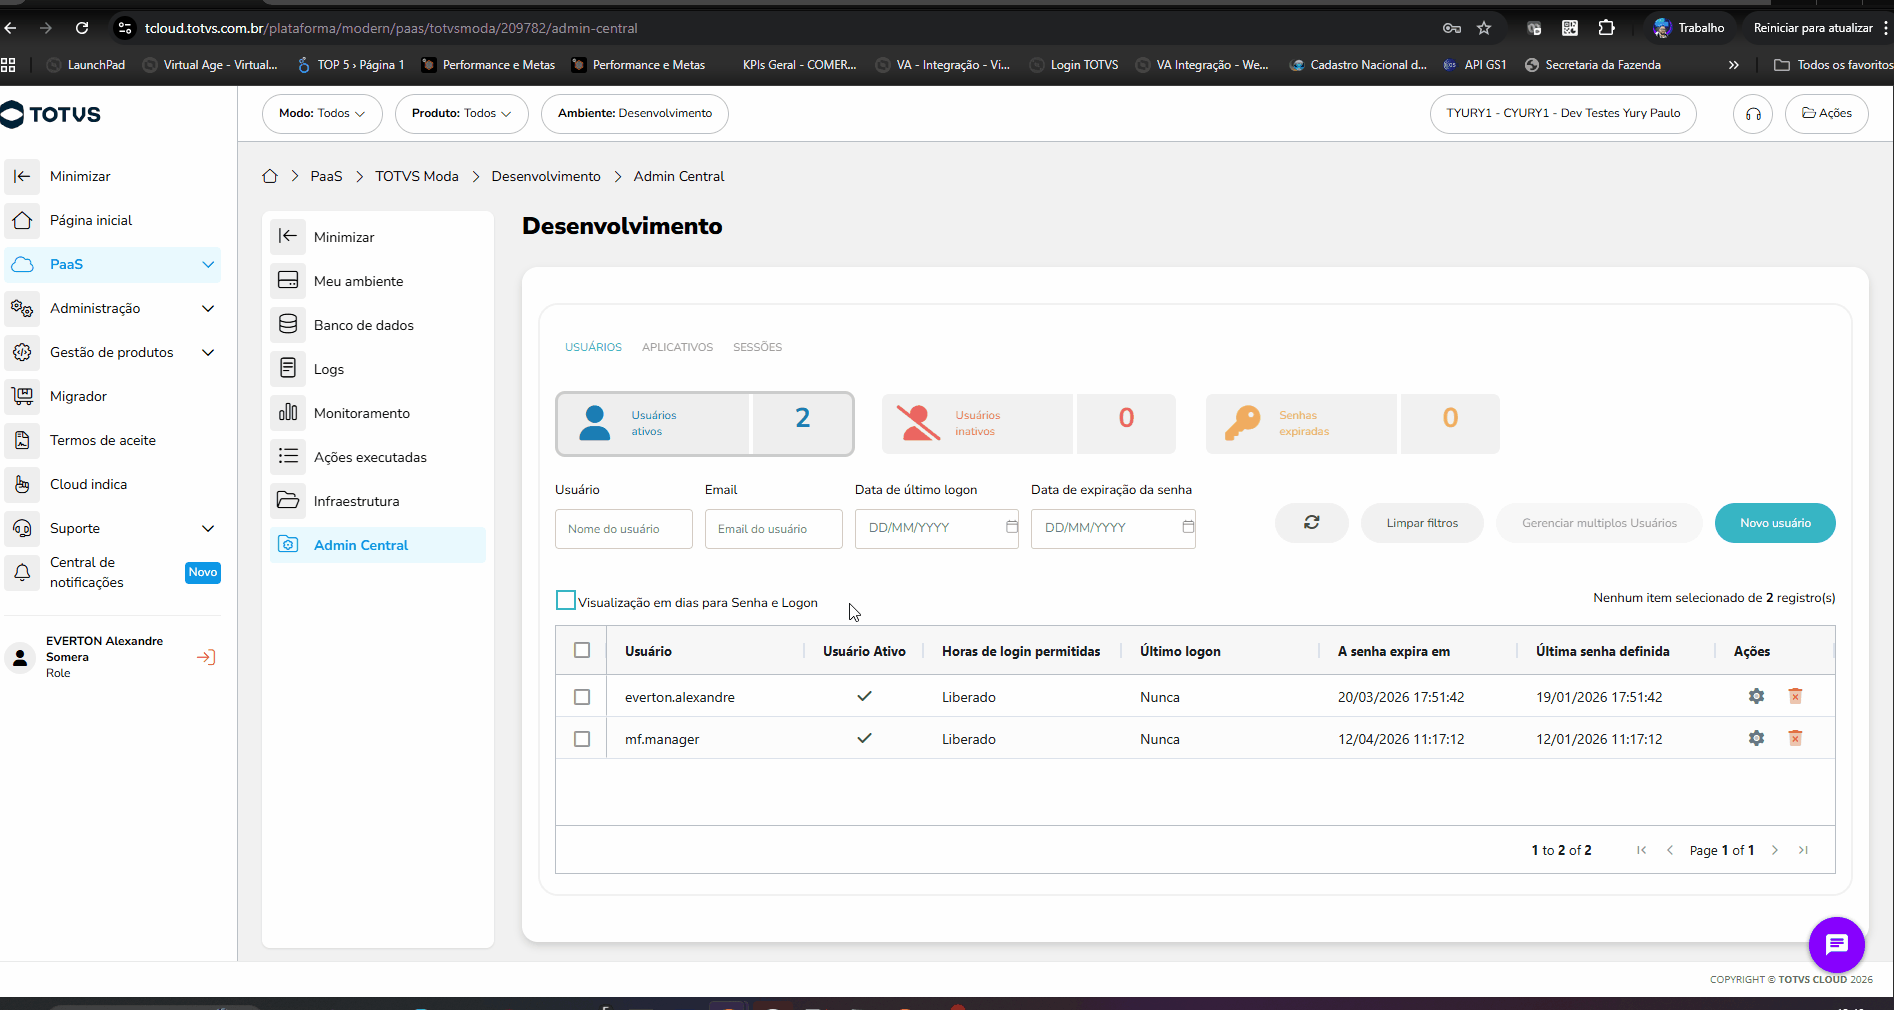Image resolution: width=1894 pixels, height=1010 pixels.
Task: Click the headset support icon
Action: coord(1753,114)
